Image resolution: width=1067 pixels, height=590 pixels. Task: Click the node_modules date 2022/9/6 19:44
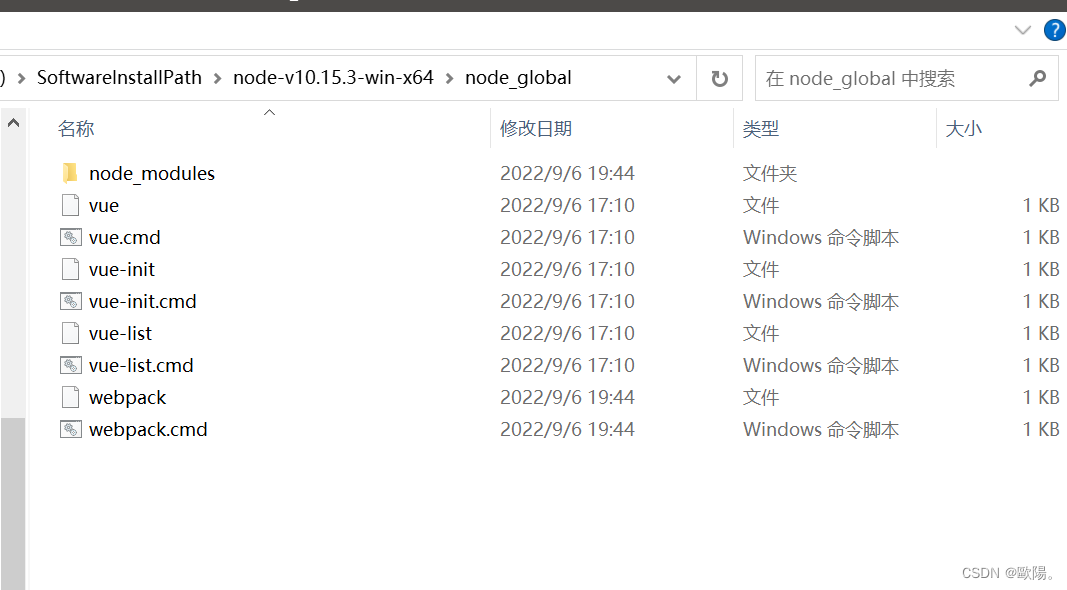point(568,174)
